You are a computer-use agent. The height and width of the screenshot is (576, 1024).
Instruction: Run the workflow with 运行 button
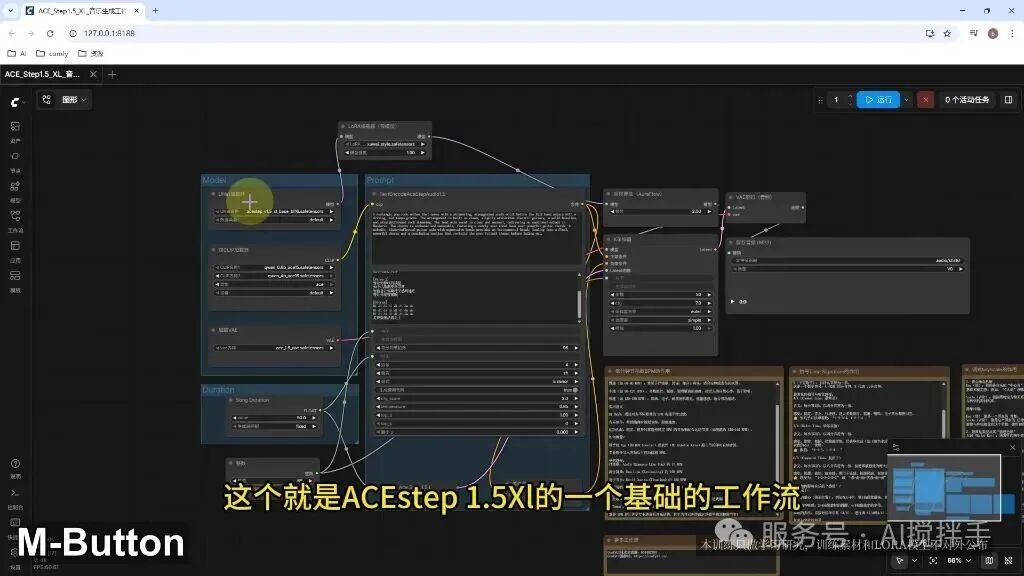pos(878,100)
